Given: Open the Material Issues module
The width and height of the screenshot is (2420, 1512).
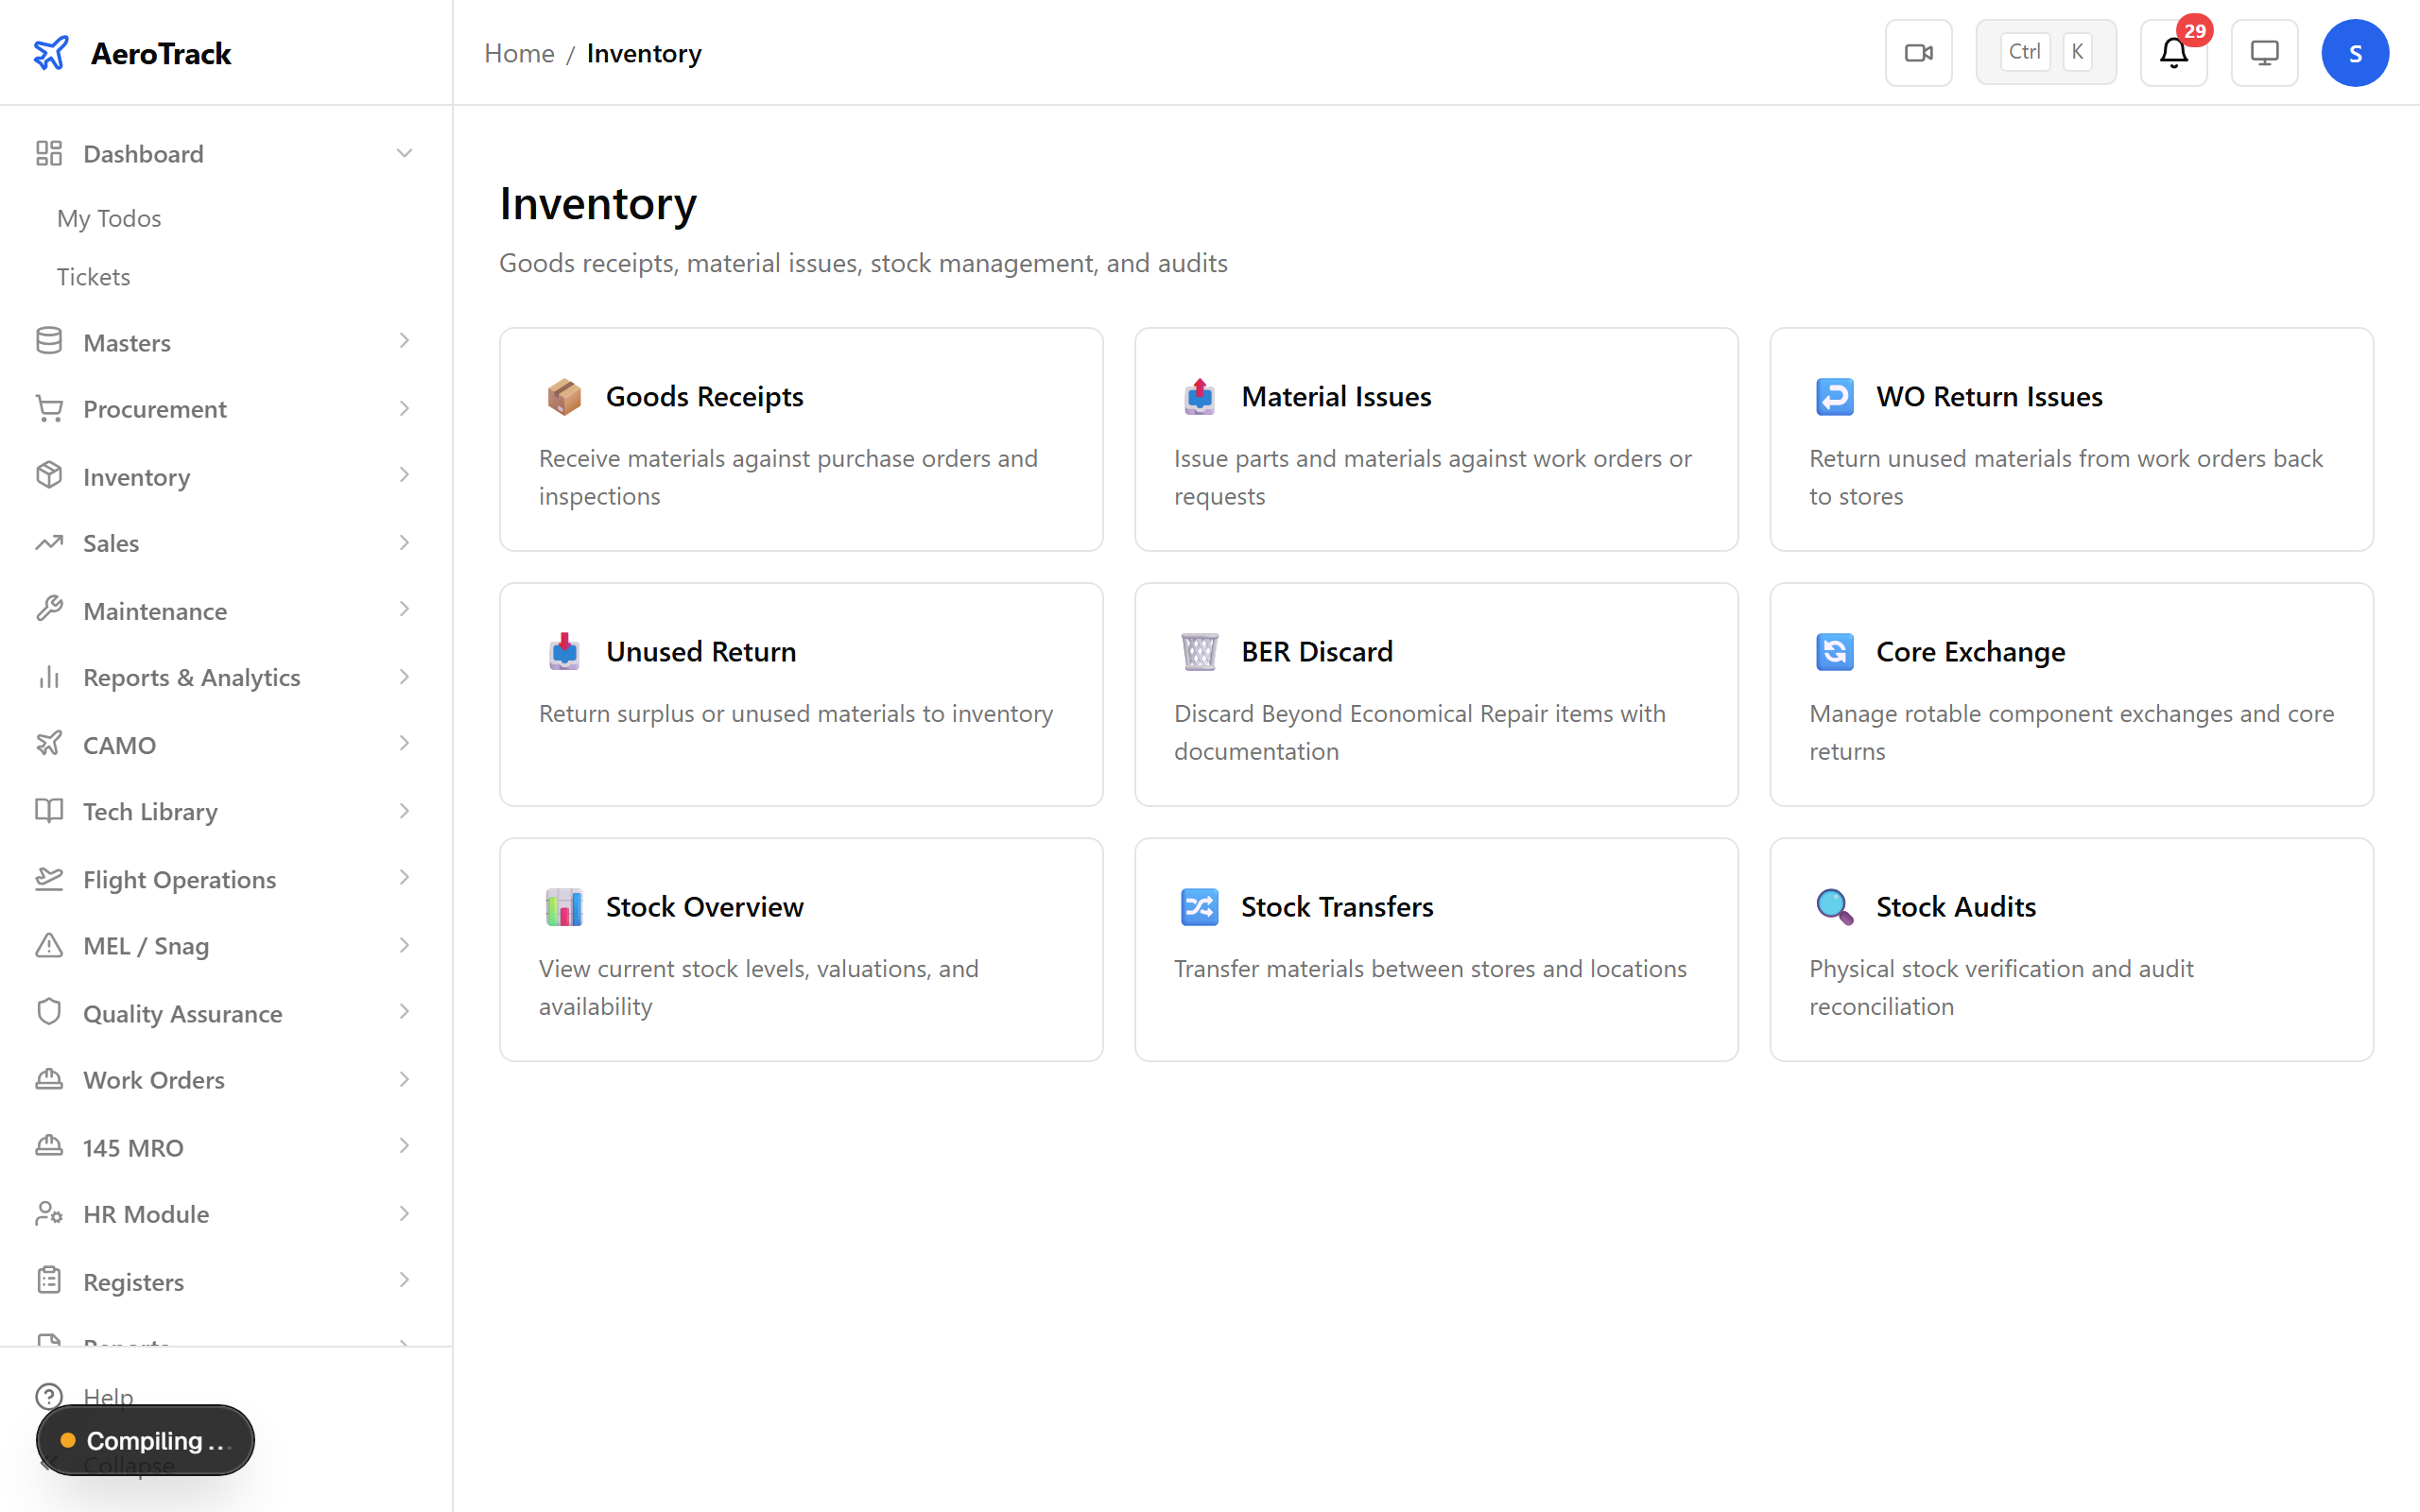Looking at the screenshot, I should coord(1435,440).
